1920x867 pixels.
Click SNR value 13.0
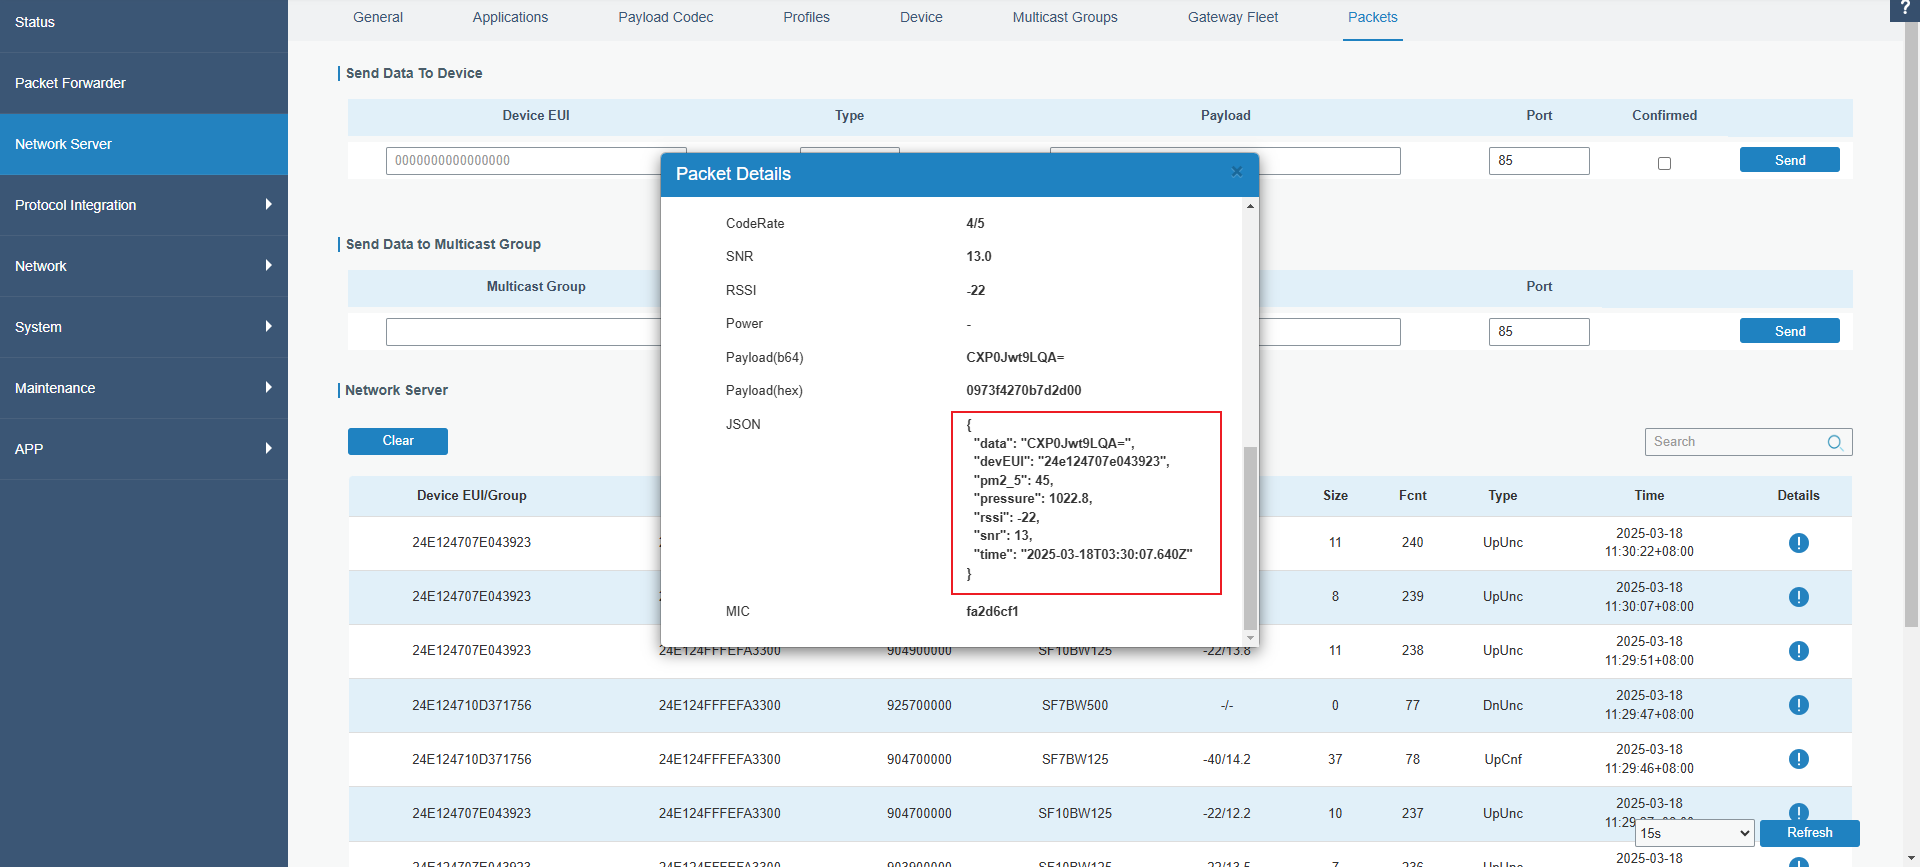coord(979,256)
